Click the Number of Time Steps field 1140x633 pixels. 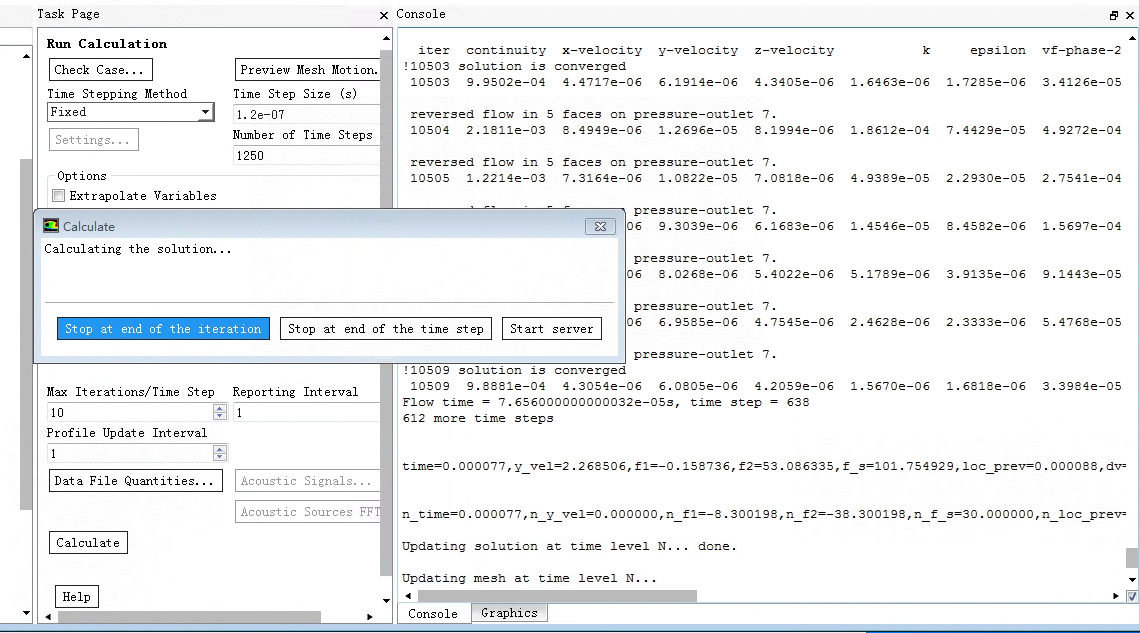tap(305, 155)
